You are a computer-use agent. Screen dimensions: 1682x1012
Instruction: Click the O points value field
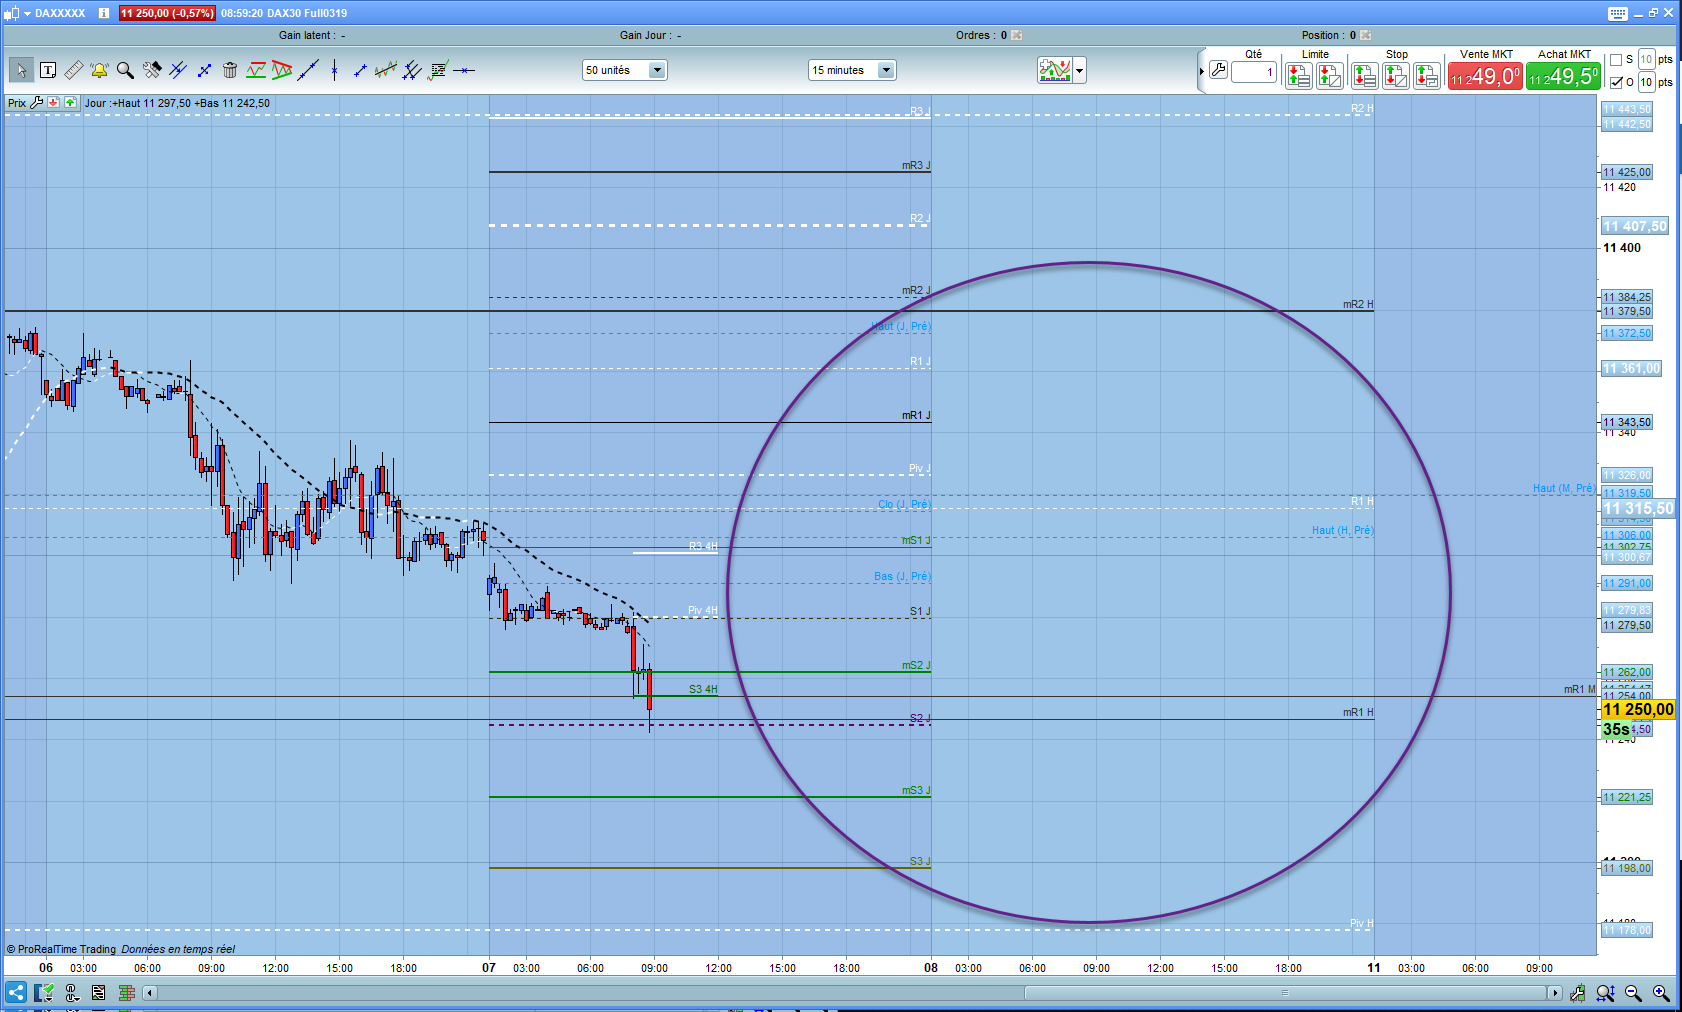[x=1646, y=83]
